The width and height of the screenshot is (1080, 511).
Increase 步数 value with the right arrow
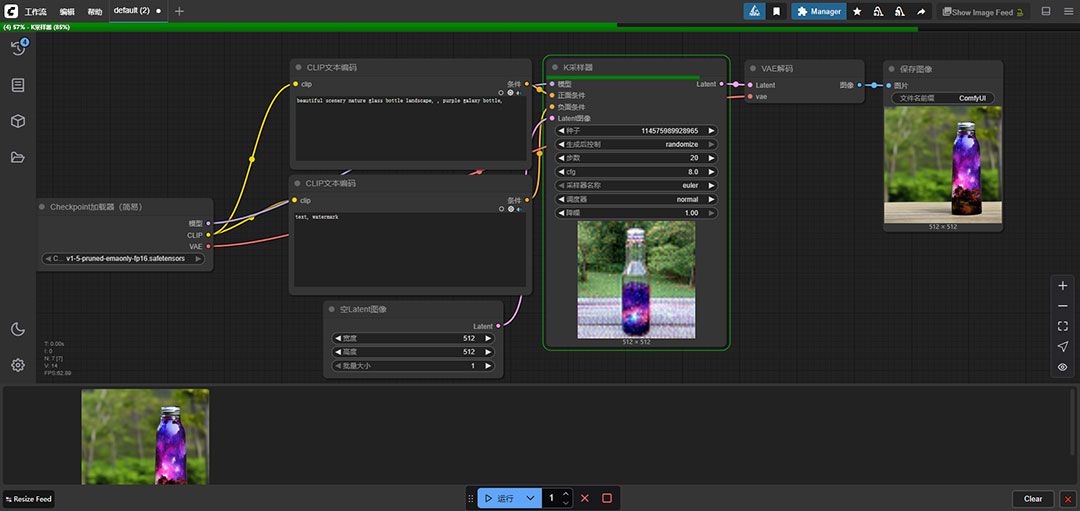(712, 158)
